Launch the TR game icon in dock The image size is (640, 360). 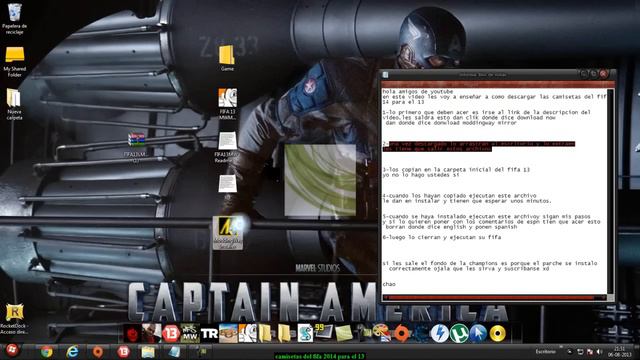(209, 333)
